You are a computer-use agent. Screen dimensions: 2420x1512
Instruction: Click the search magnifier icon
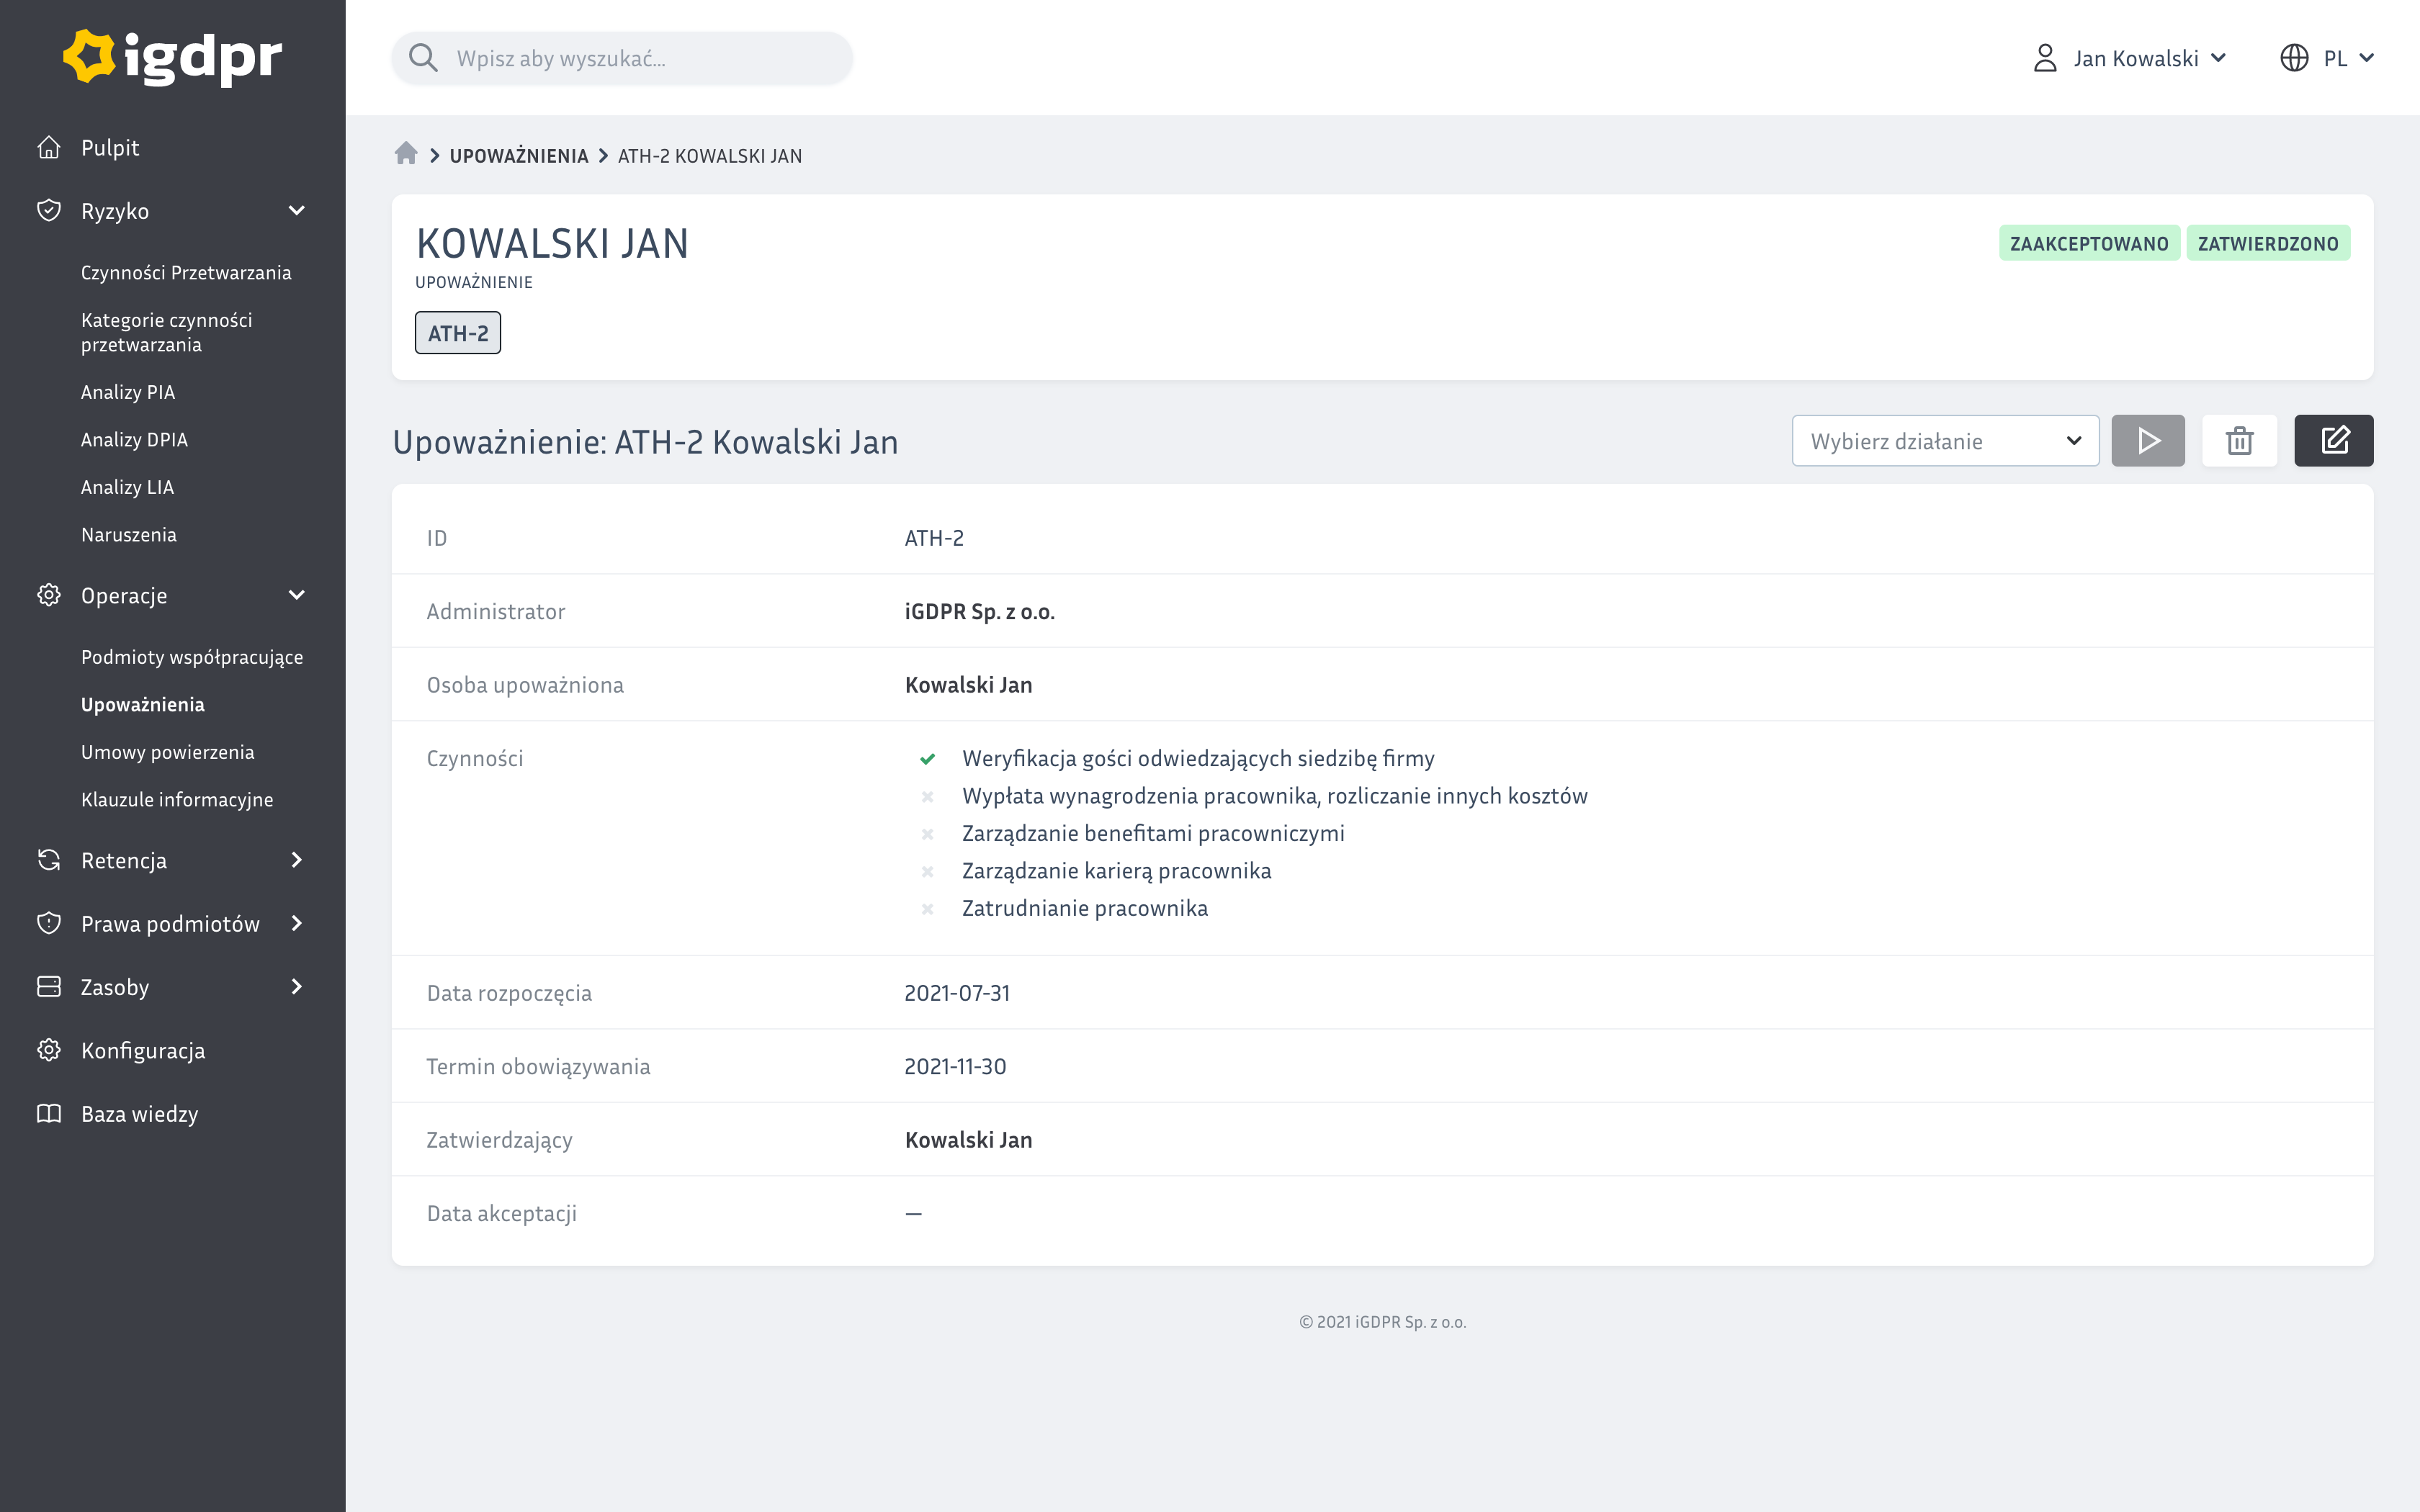(x=423, y=58)
